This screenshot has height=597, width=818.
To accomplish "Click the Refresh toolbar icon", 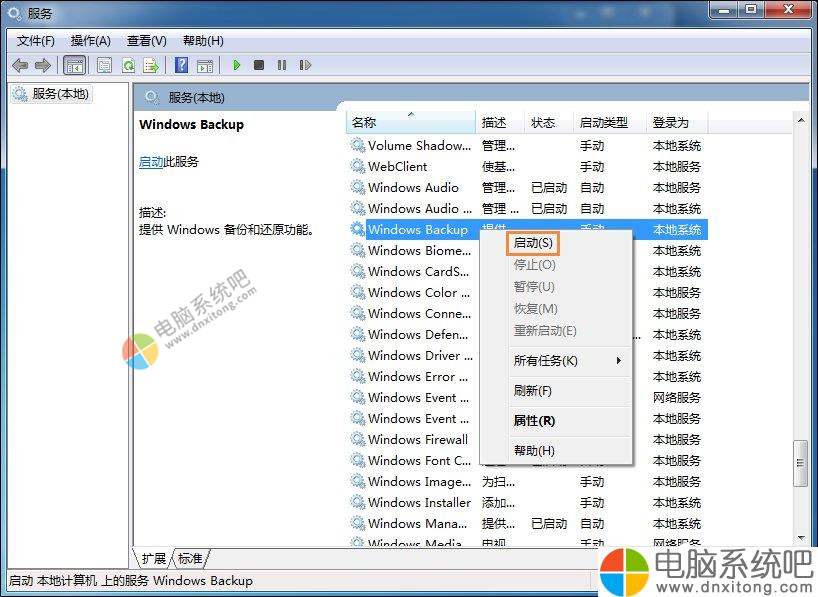I will click(128, 65).
